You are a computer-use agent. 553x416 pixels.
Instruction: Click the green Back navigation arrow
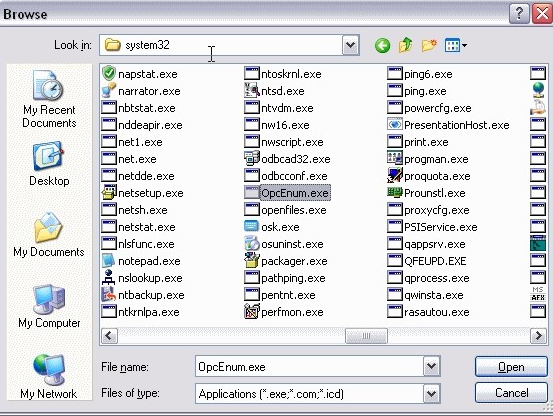click(382, 45)
